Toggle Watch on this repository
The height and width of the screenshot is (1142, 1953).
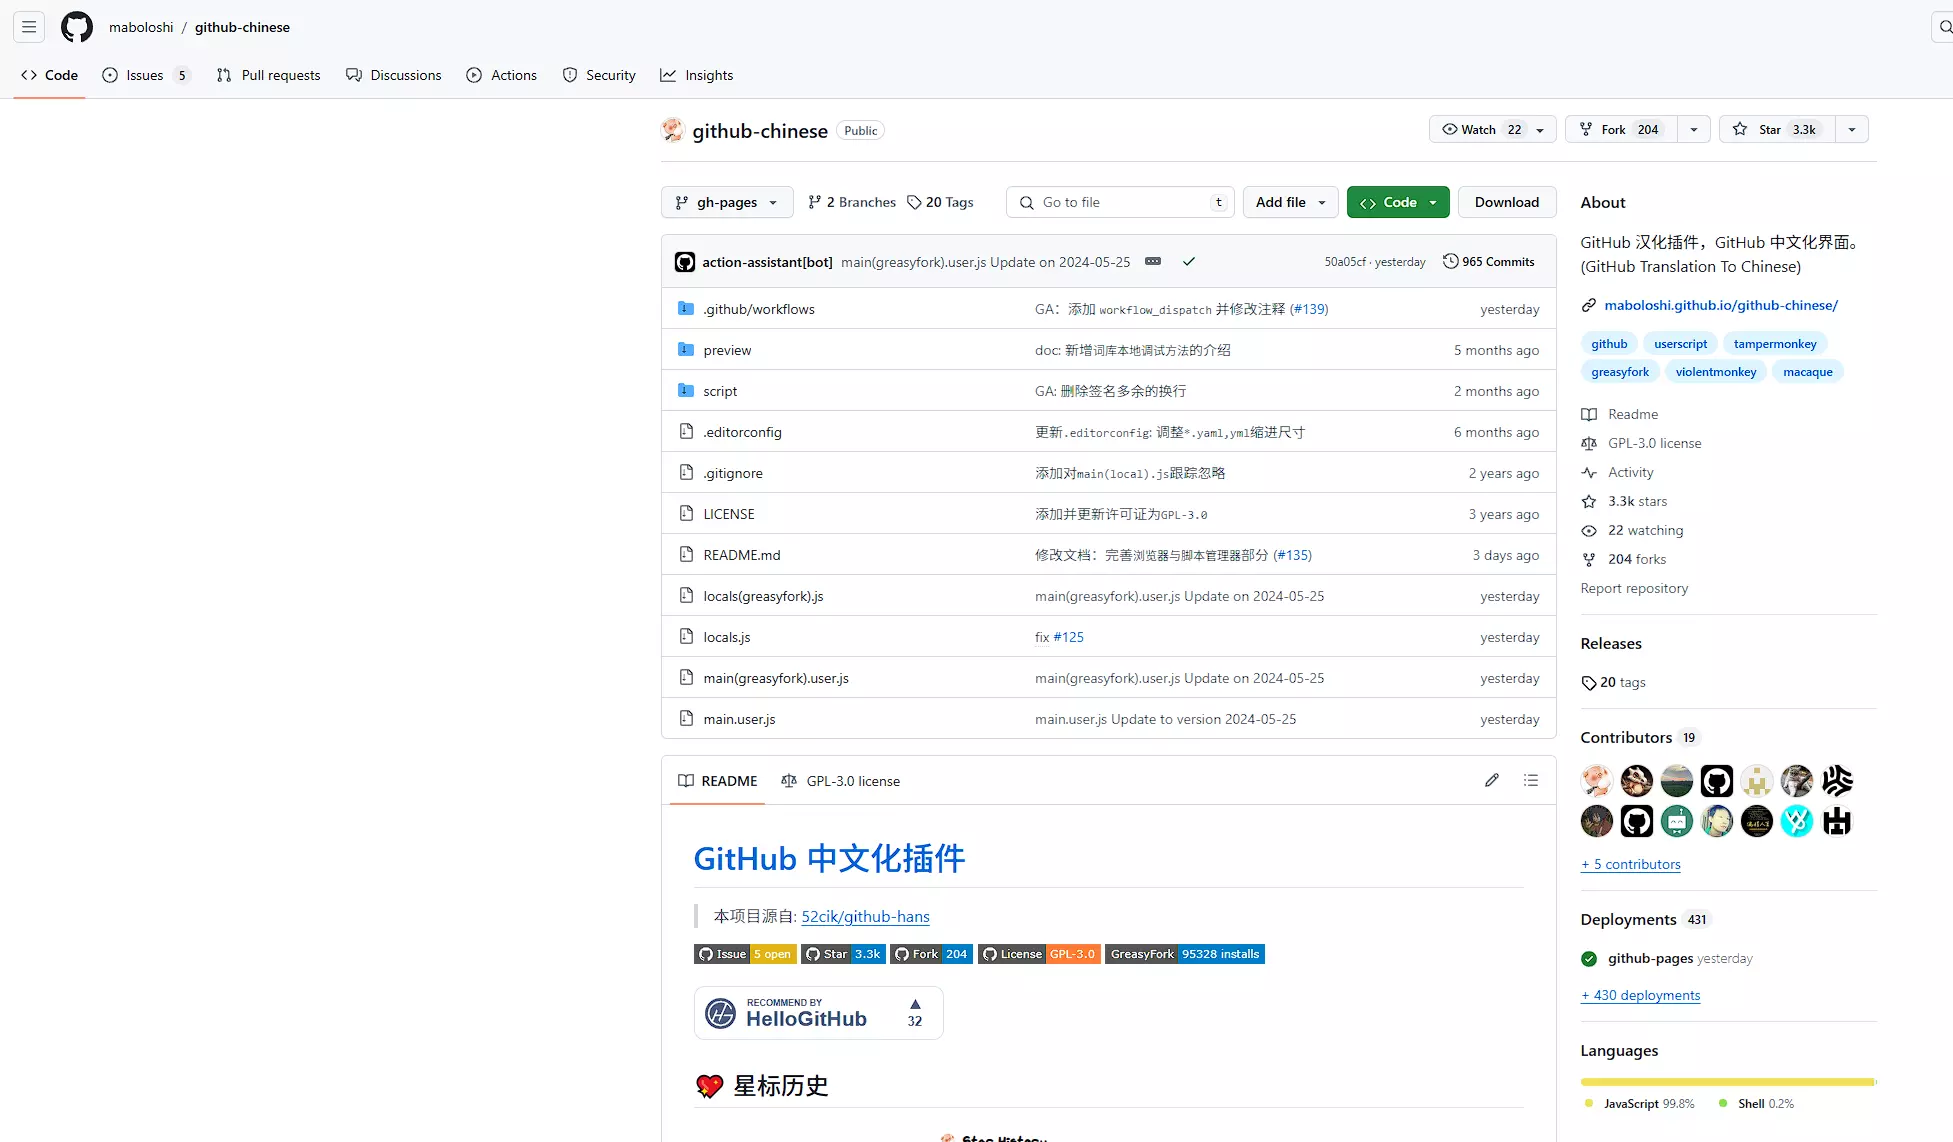click(x=1478, y=129)
